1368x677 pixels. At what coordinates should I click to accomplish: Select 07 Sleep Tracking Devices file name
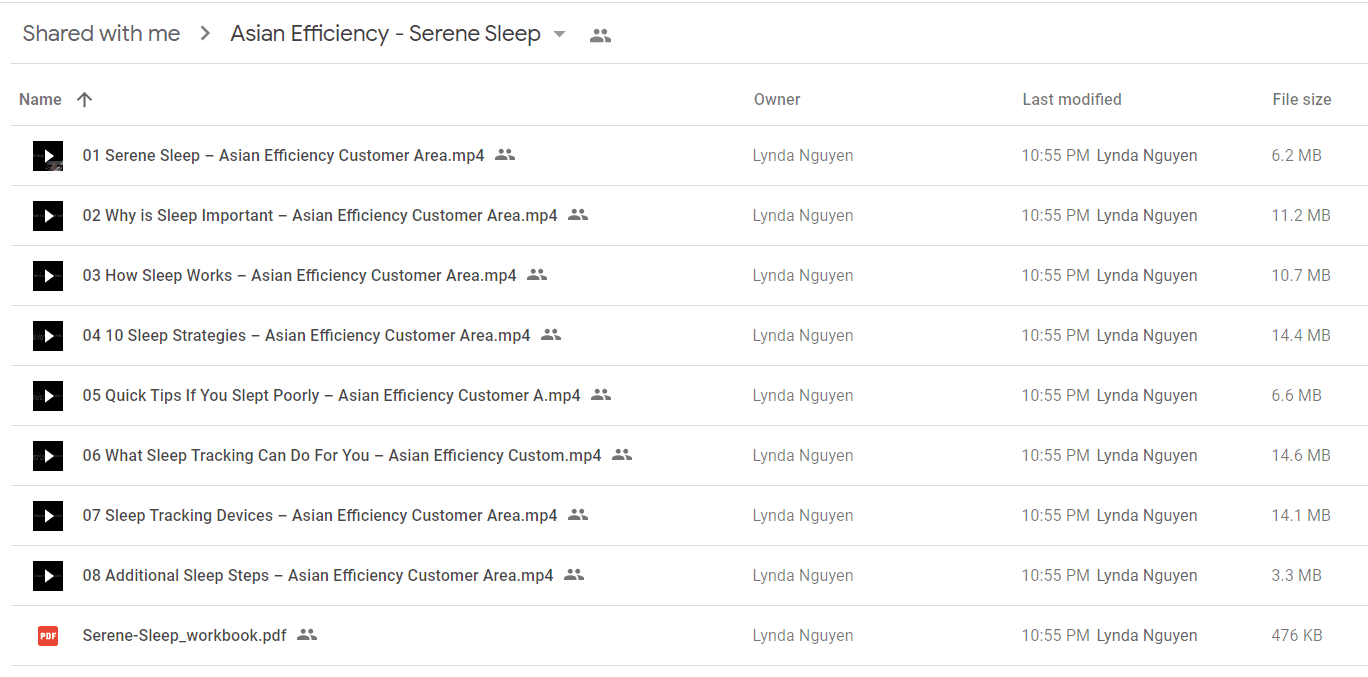320,515
